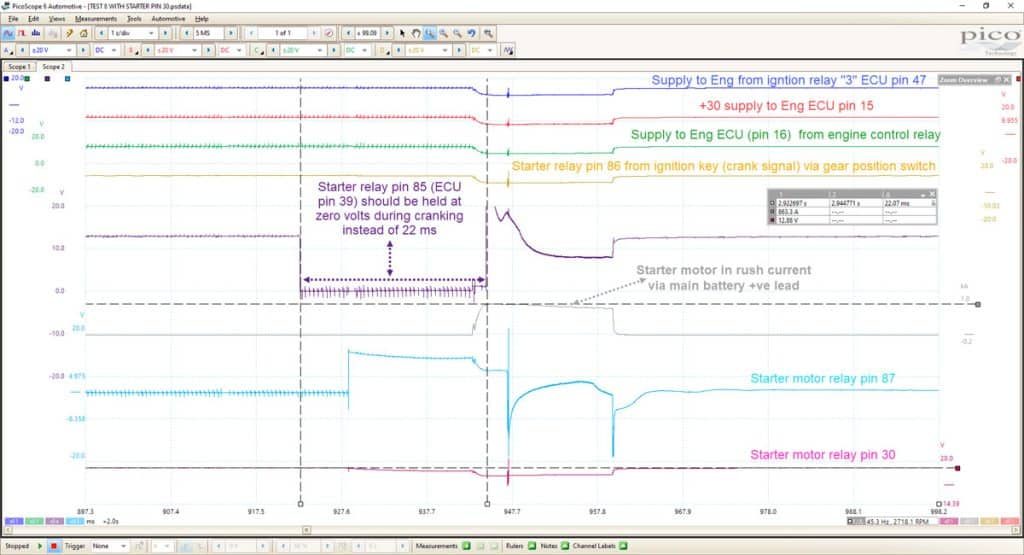Click zoom to full view icon
The width and height of the screenshot is (1024, 555).
pyautogui.click(x=488, y=33)
